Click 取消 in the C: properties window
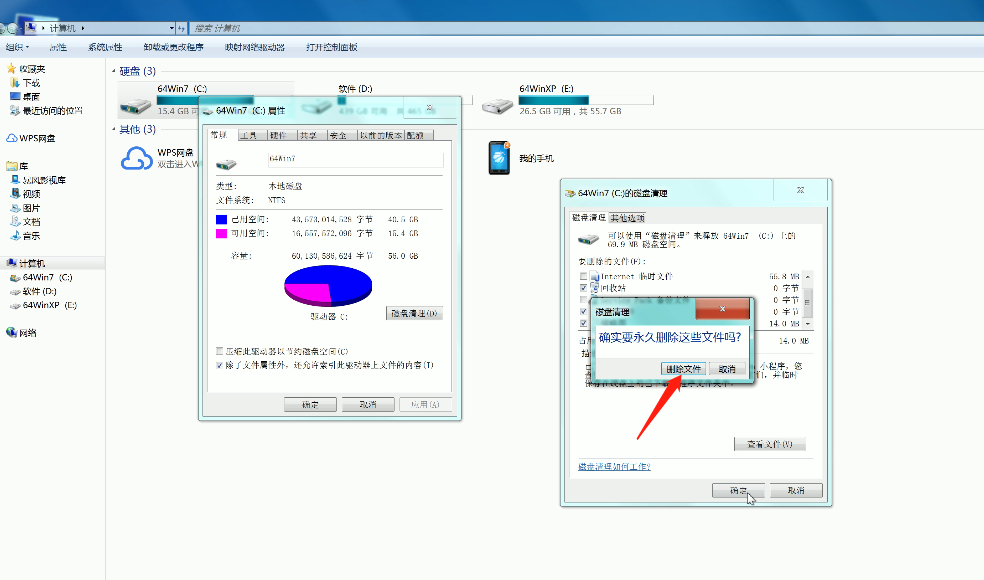 pyautogui.click(x=368, y=404)
